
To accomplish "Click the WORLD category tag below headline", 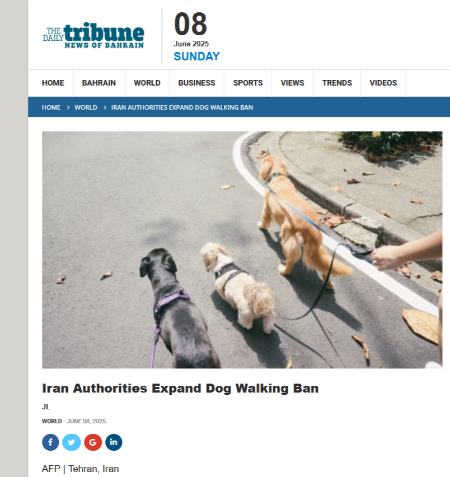I will click(52, 421).
